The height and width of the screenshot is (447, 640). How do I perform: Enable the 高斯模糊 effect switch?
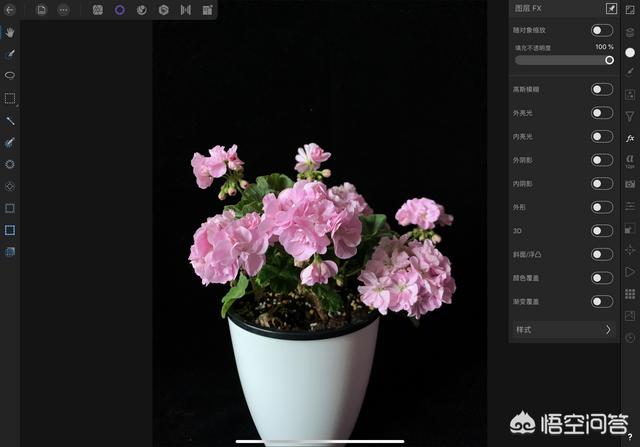[x=602, y=89]
